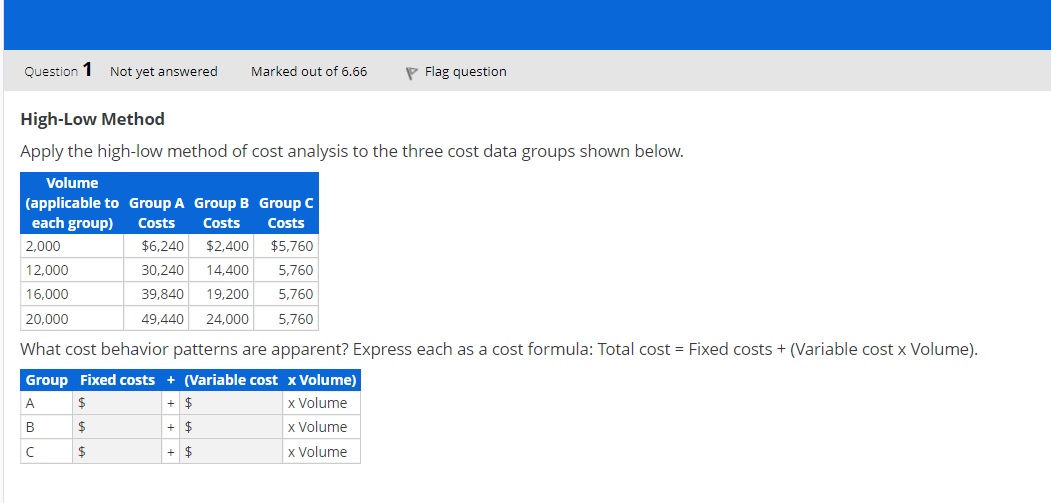Click the Question 1 label
This screenshot has height=503, width=1051.
coord(58,71)
